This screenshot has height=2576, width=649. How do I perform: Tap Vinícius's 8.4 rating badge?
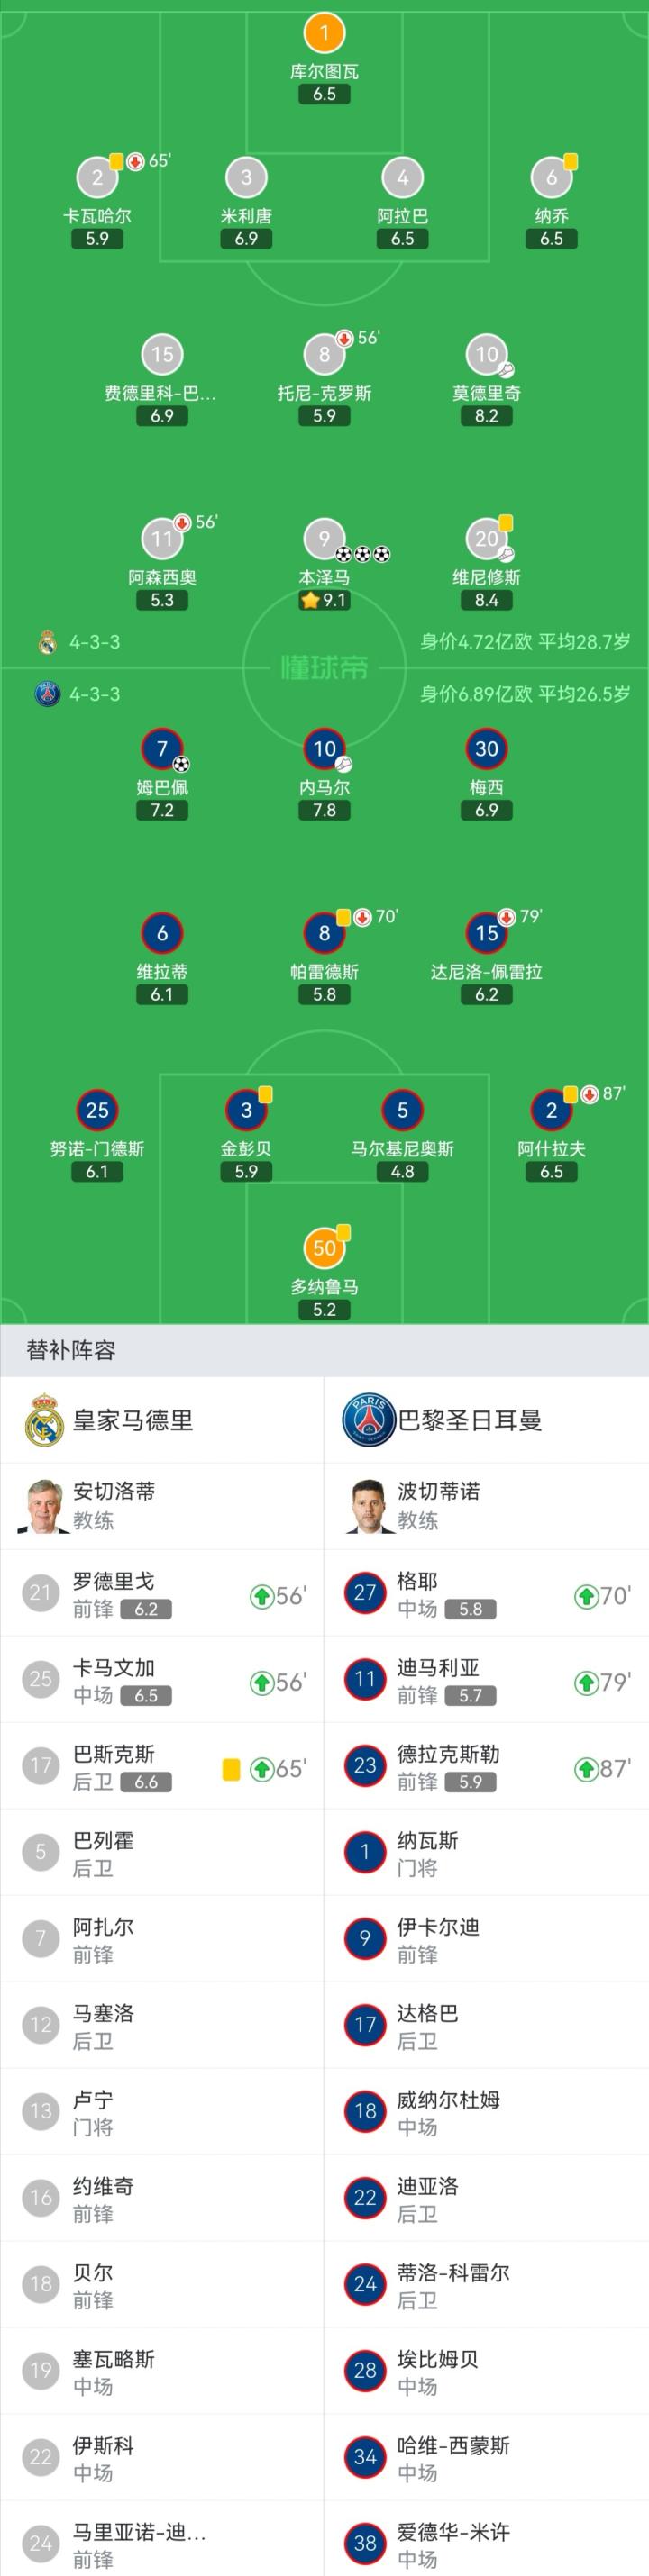coord(486,600)
